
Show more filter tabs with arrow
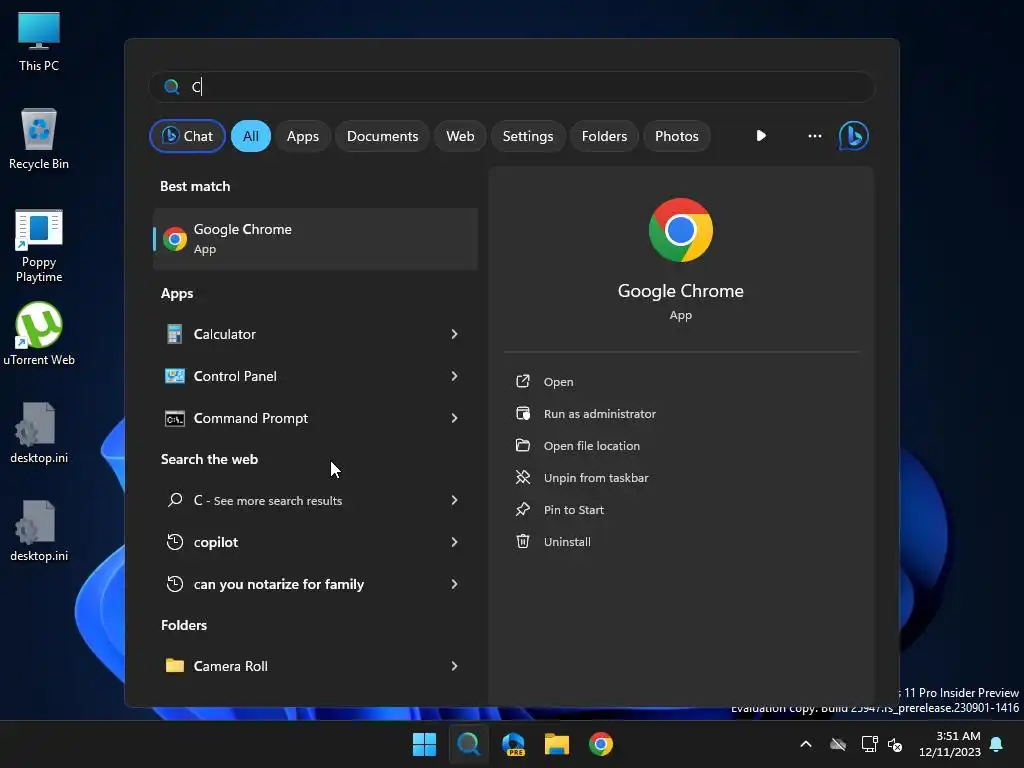pos(761,136)
